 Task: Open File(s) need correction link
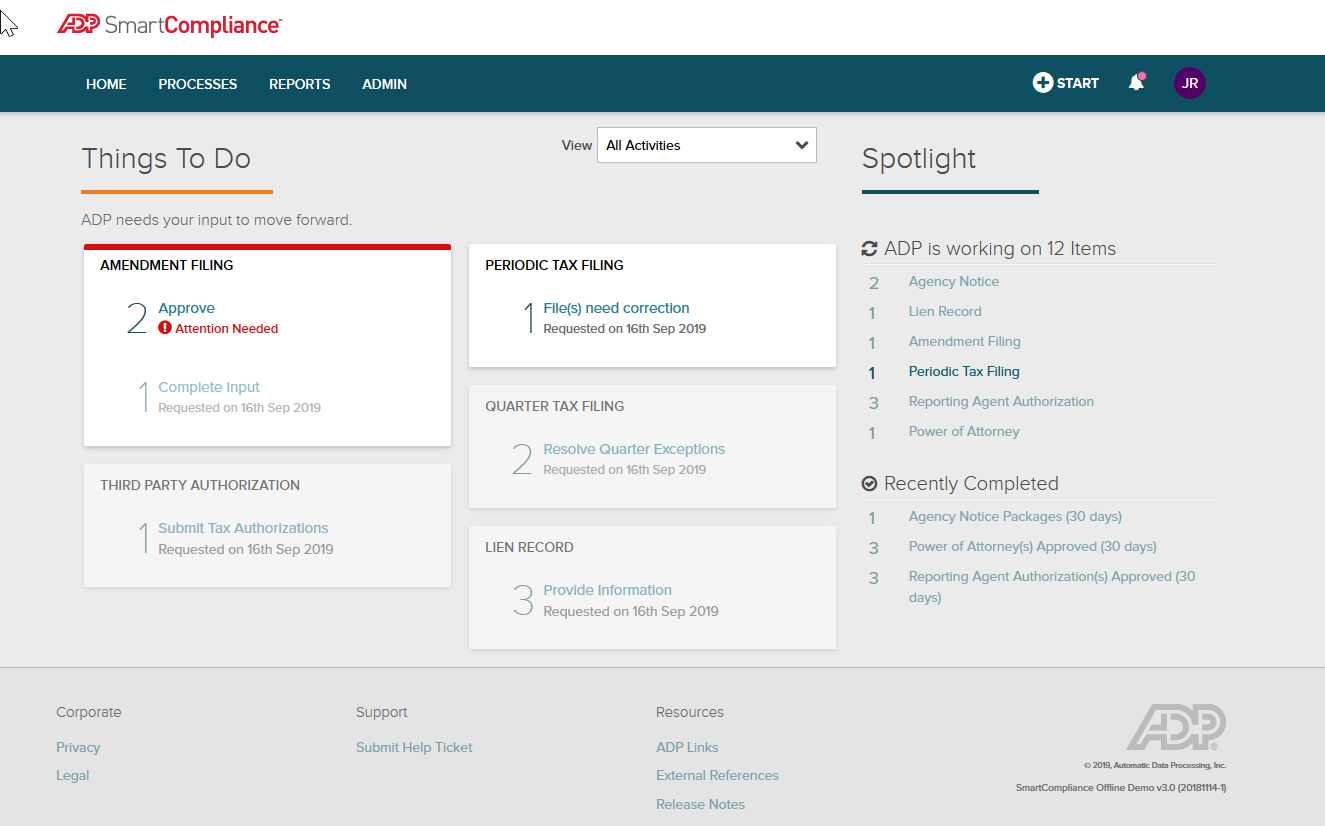click(x=616, y=308)
